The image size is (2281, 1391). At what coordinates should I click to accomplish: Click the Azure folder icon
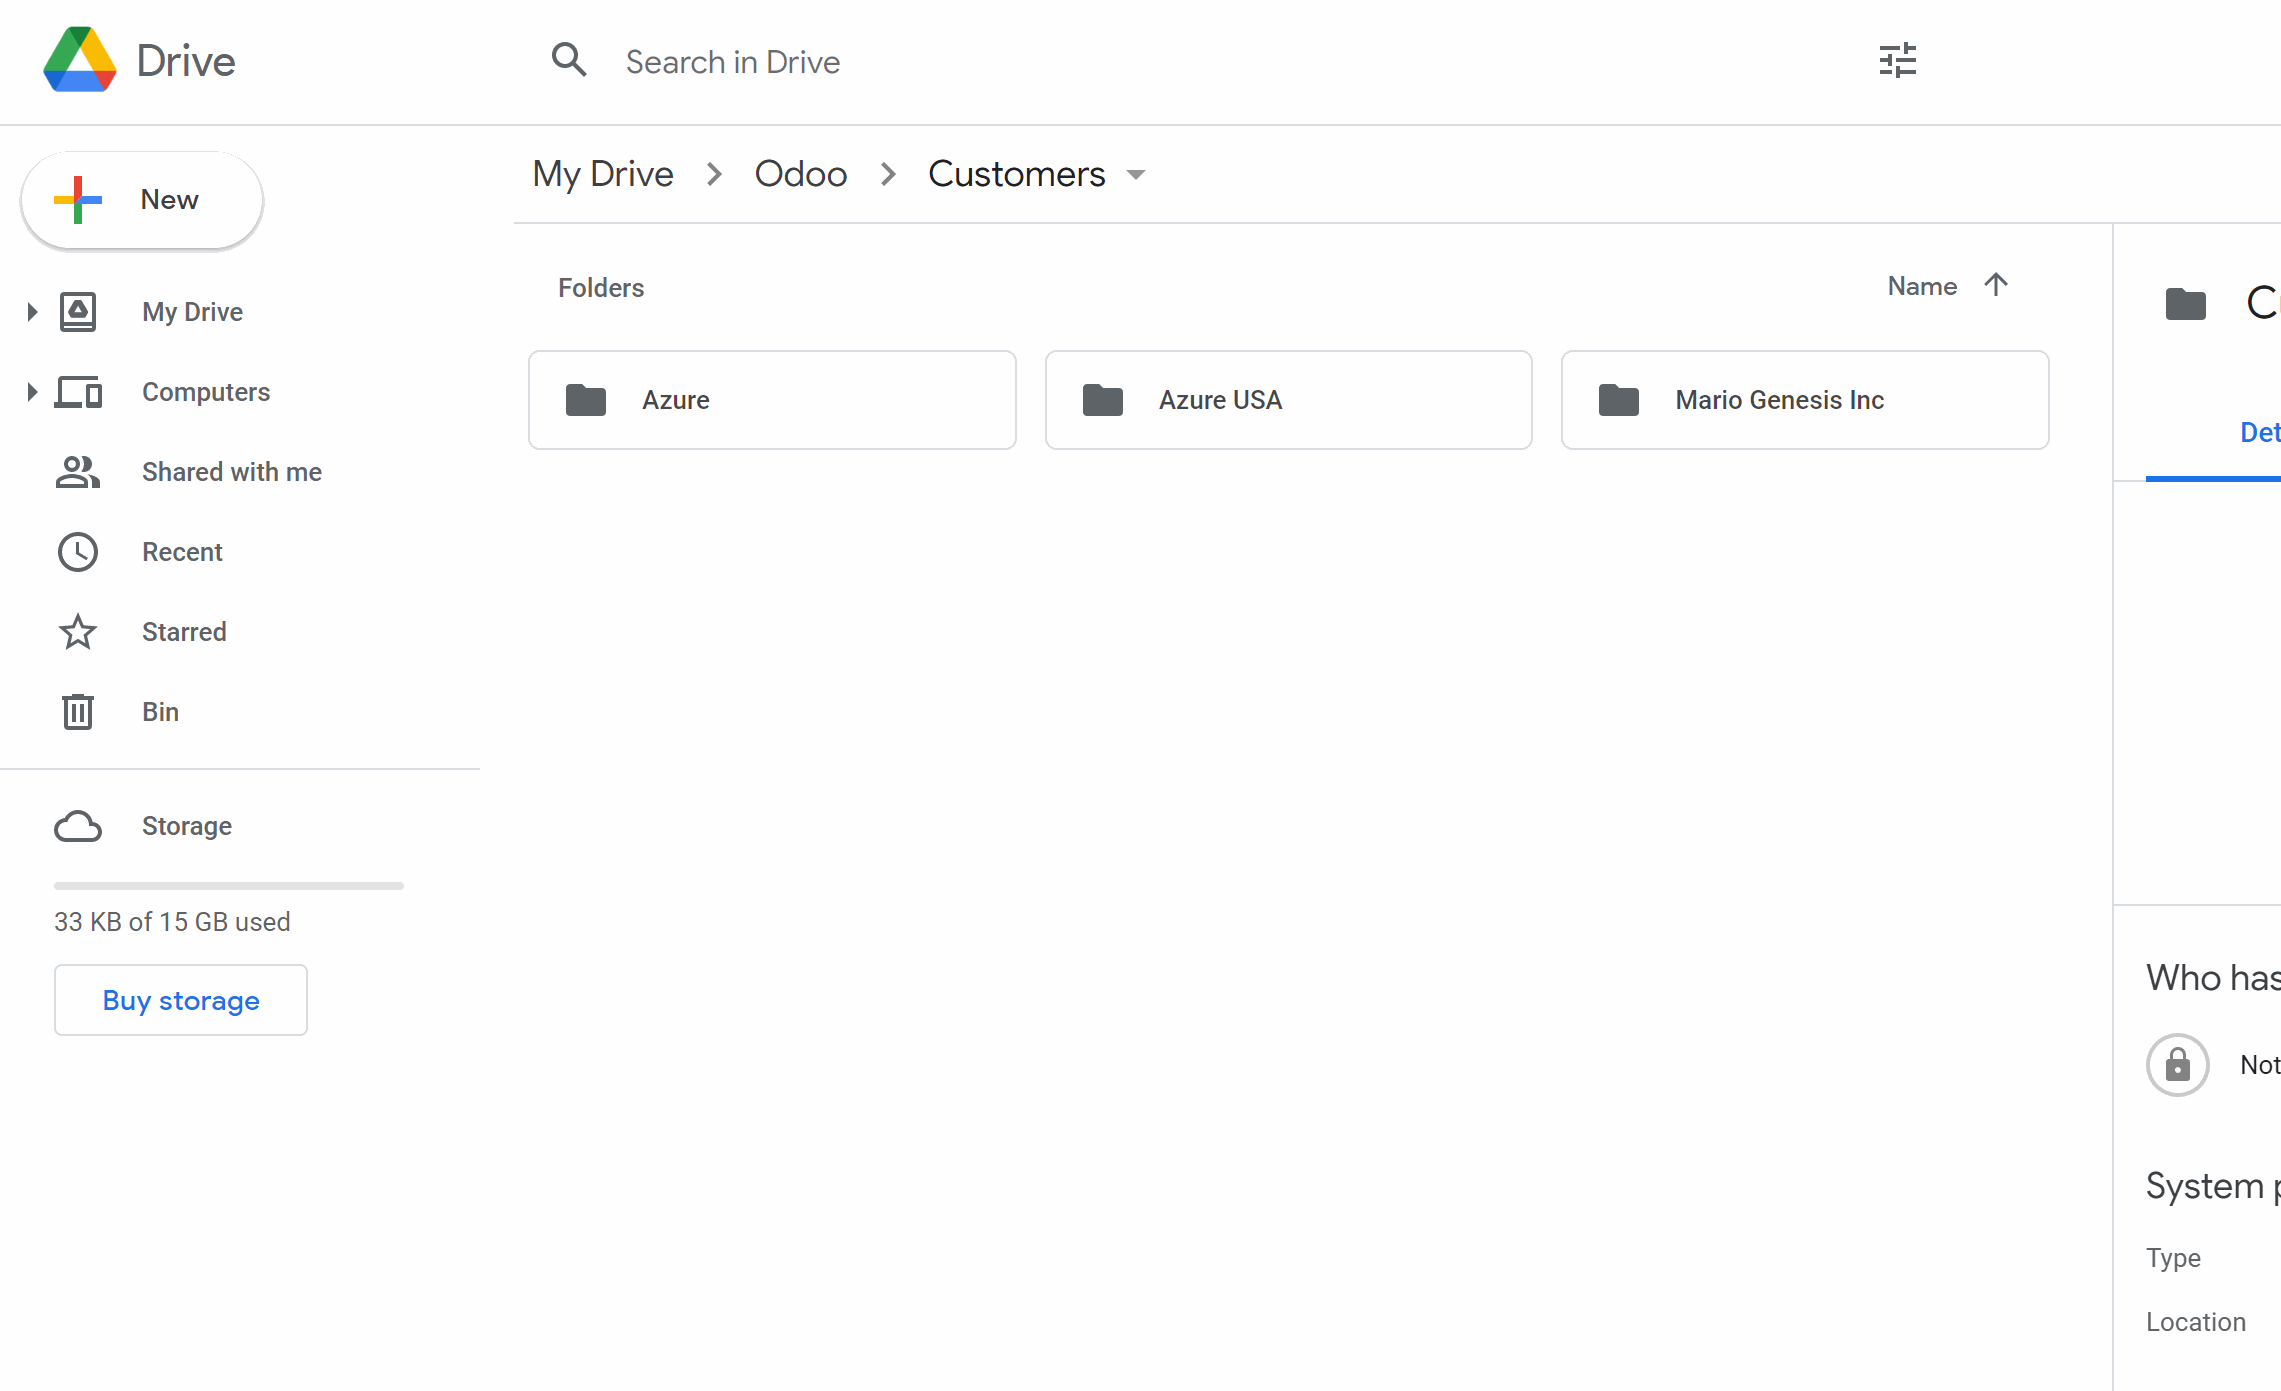pos(586,400)
